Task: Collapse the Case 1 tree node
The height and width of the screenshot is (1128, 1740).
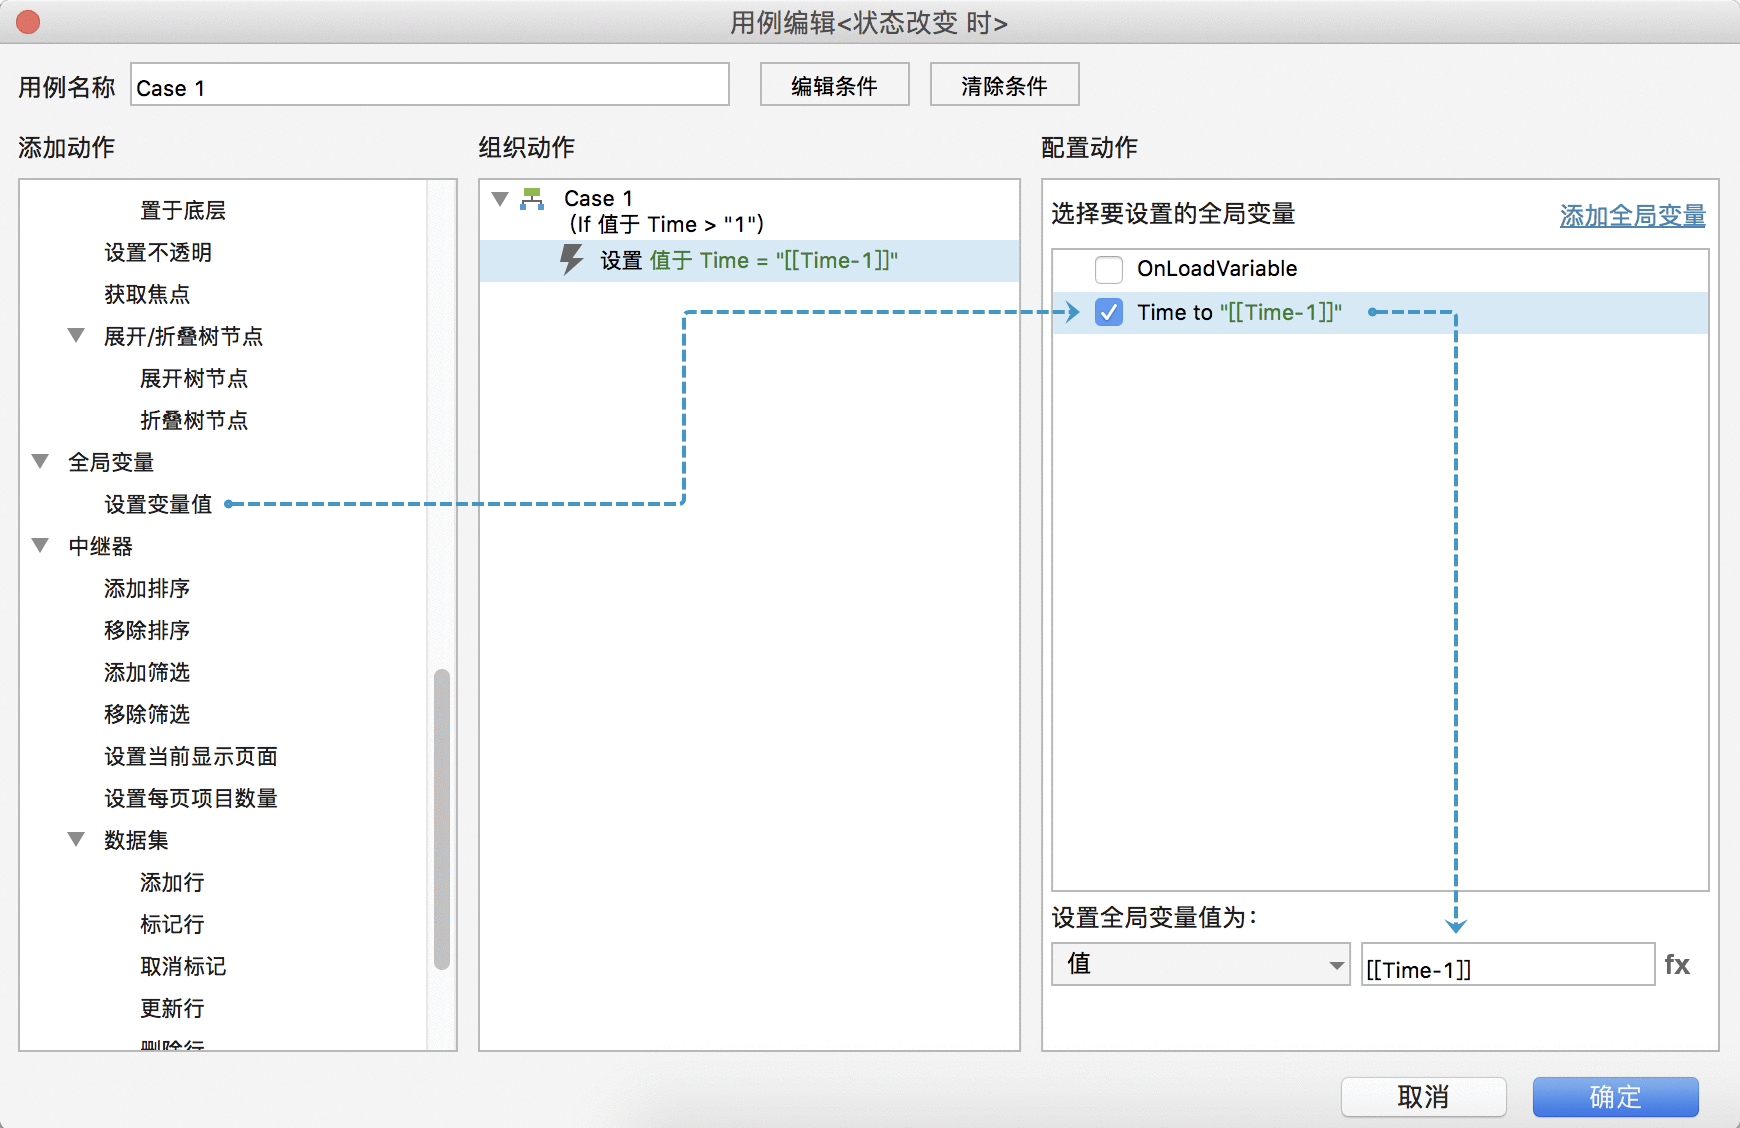Action: tap(500, 199)
